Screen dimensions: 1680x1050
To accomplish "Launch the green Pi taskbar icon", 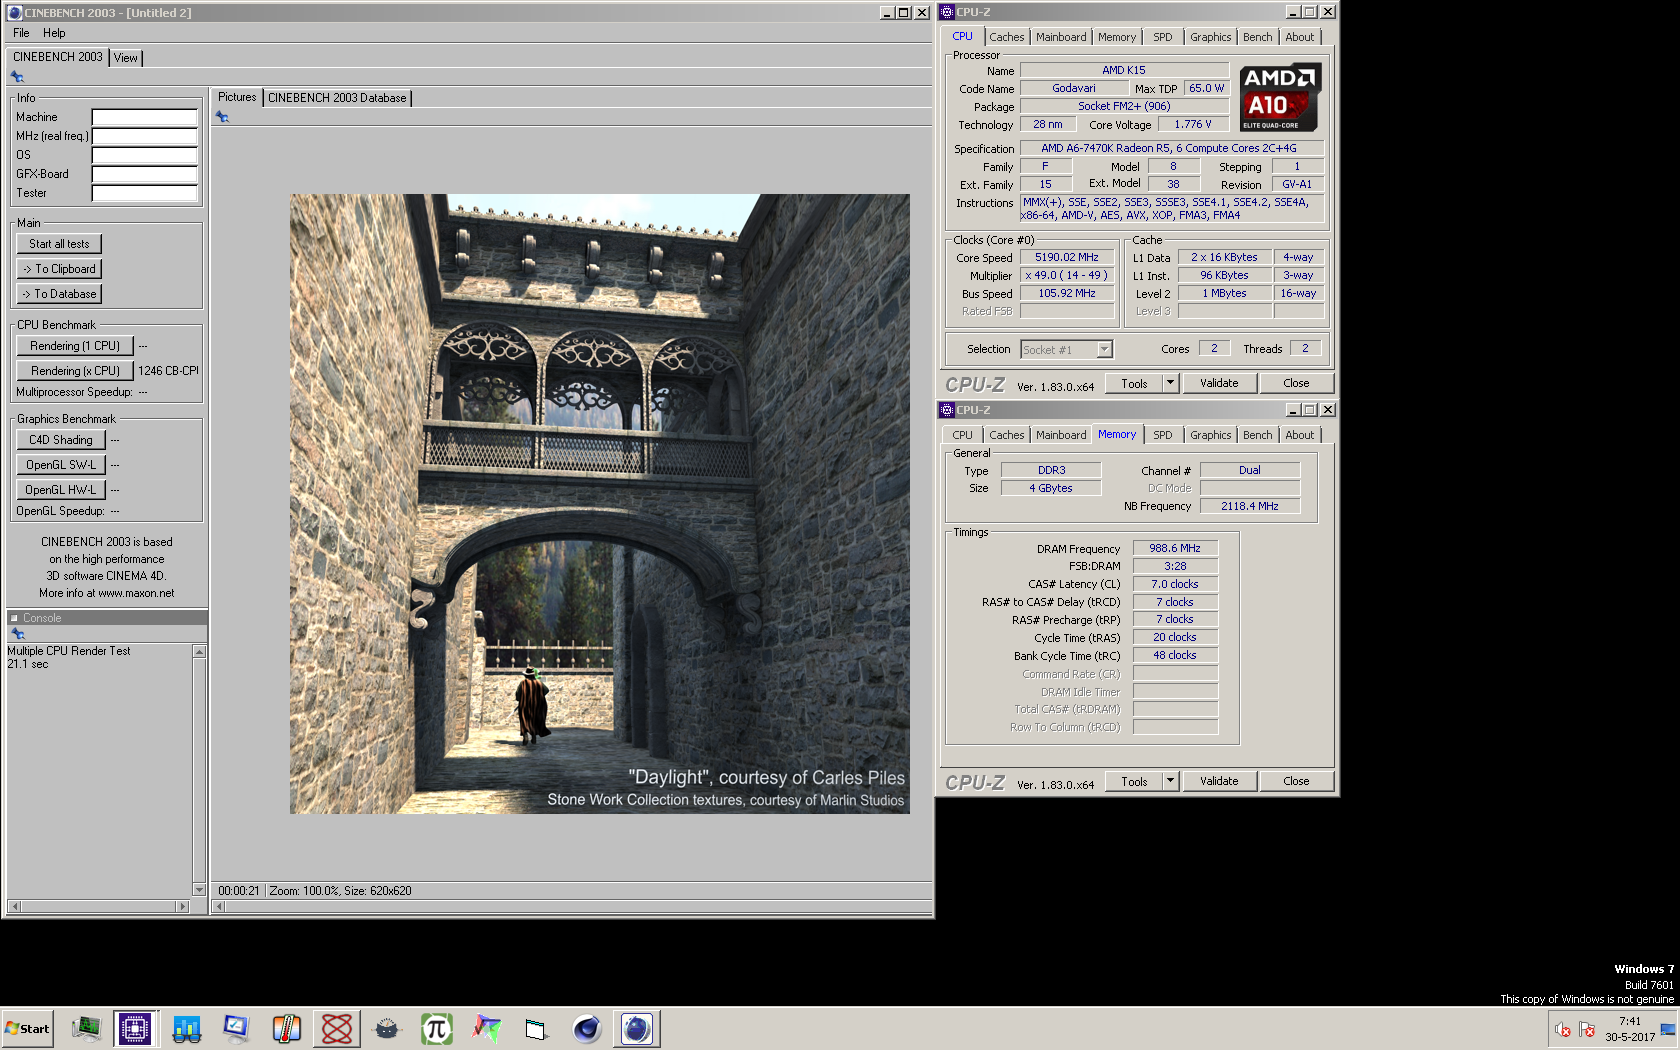I will tap(436, 1028).
